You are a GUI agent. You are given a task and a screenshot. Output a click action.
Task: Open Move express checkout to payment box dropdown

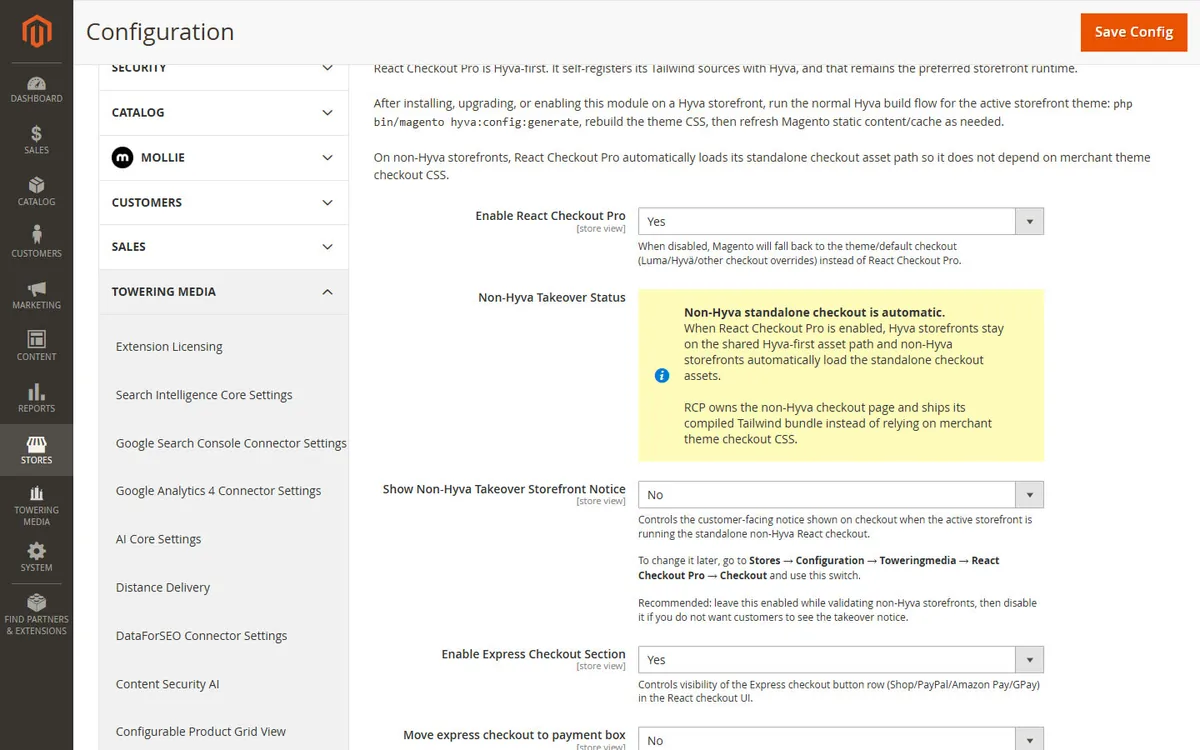(x=840, y=739)
